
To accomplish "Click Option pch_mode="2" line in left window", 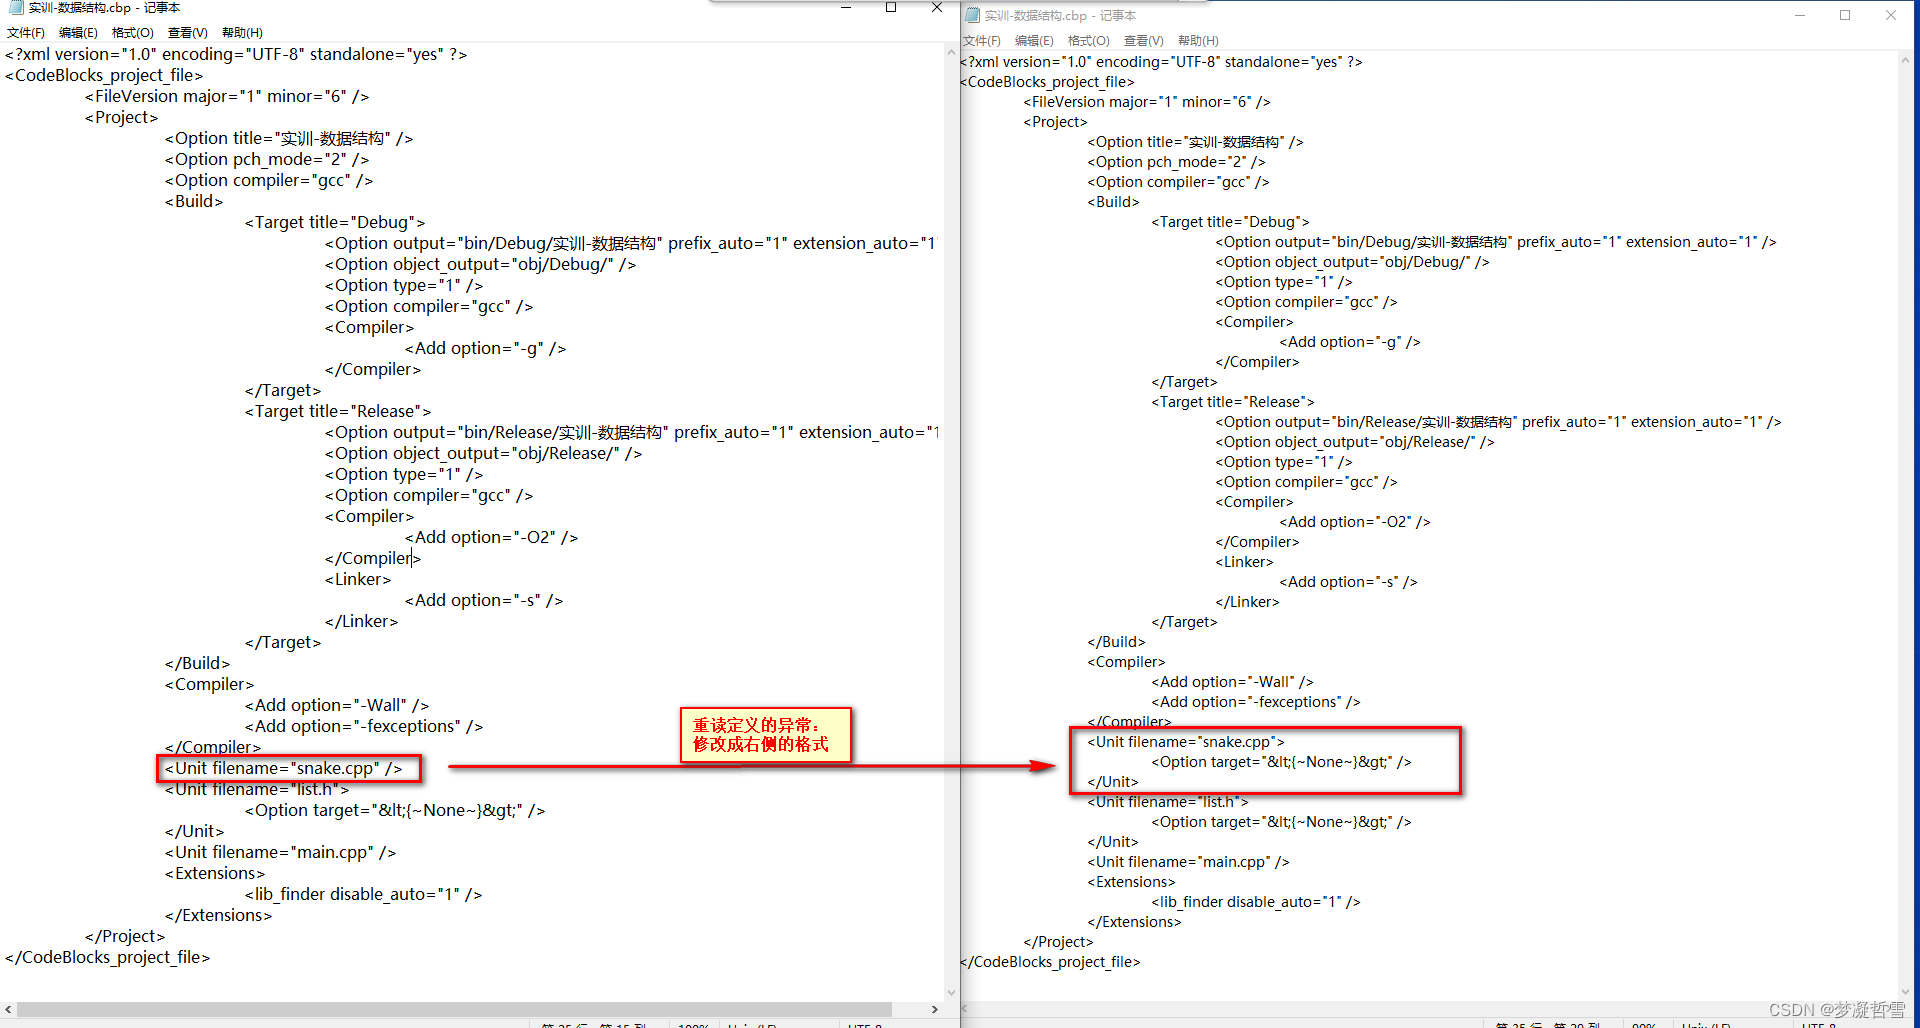I will (x=267, y=159).
